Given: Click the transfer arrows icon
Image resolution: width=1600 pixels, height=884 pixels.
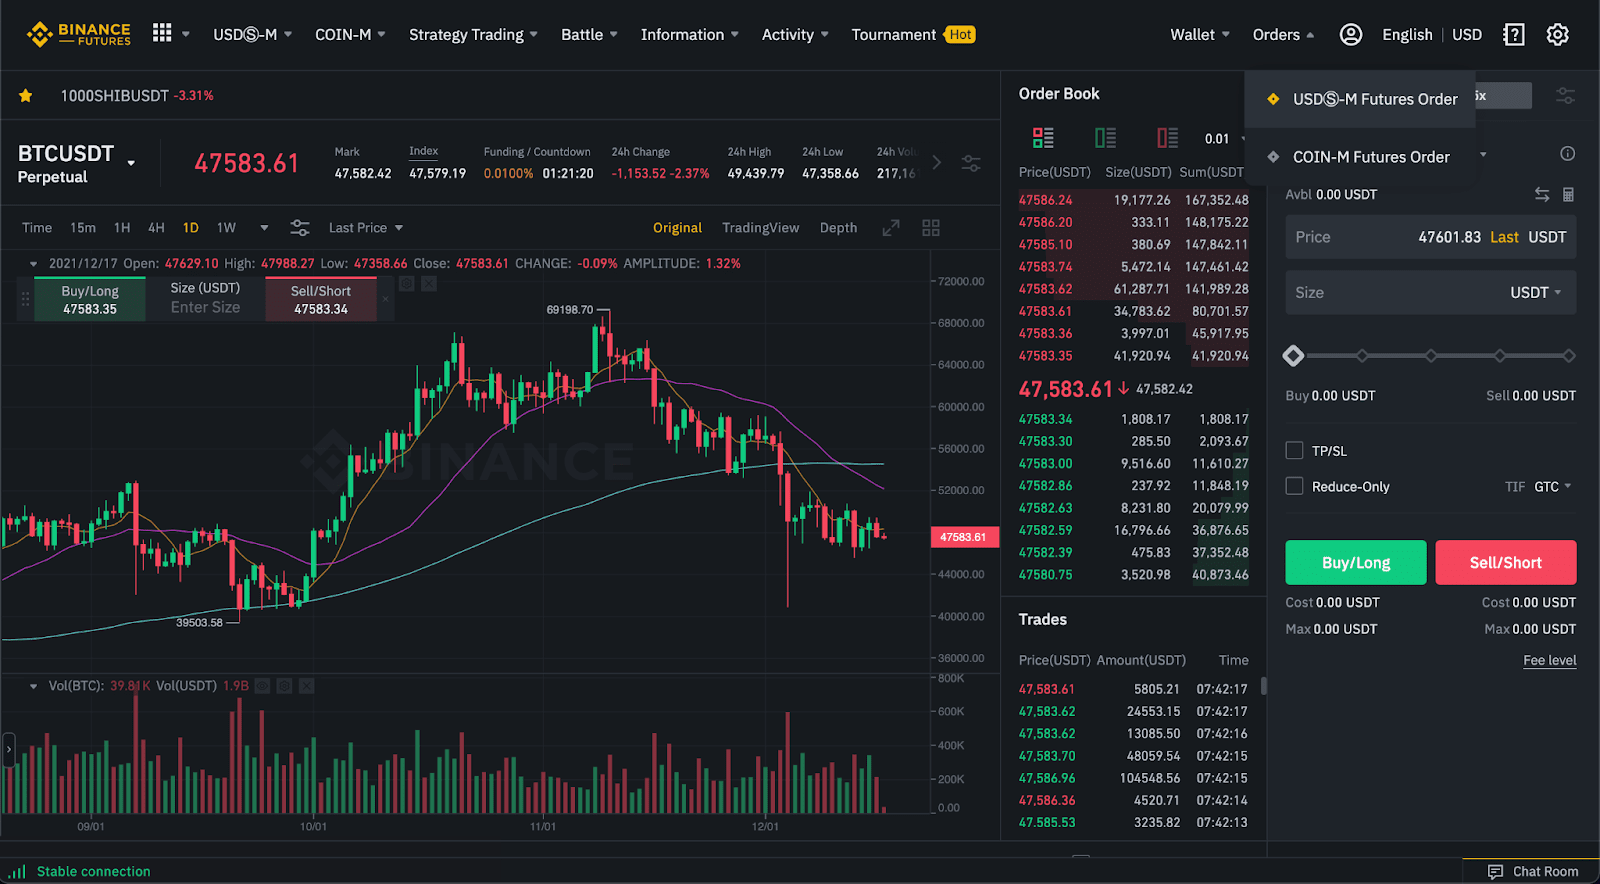Looking at the screenshot, I should pyautogui.click(x=1542, y=195).
